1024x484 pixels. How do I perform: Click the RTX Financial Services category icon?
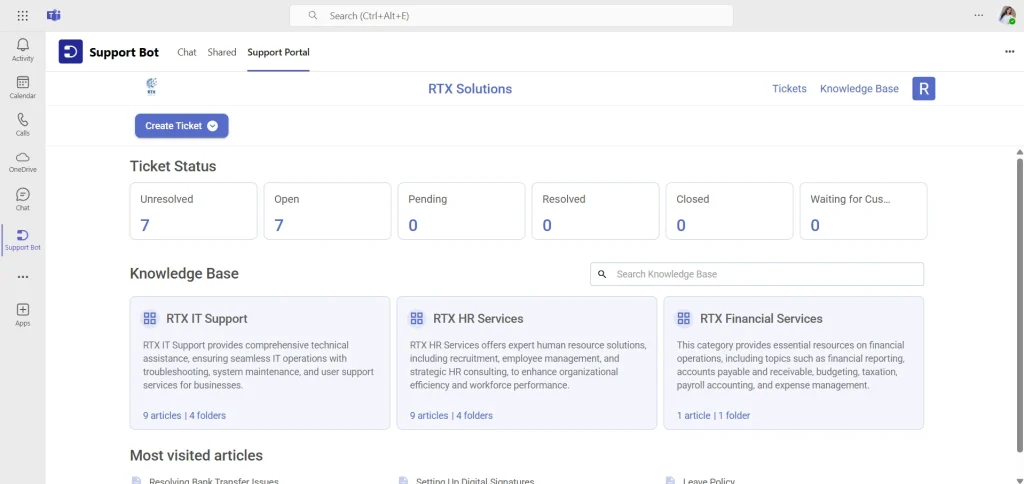(x=684, y=319)
